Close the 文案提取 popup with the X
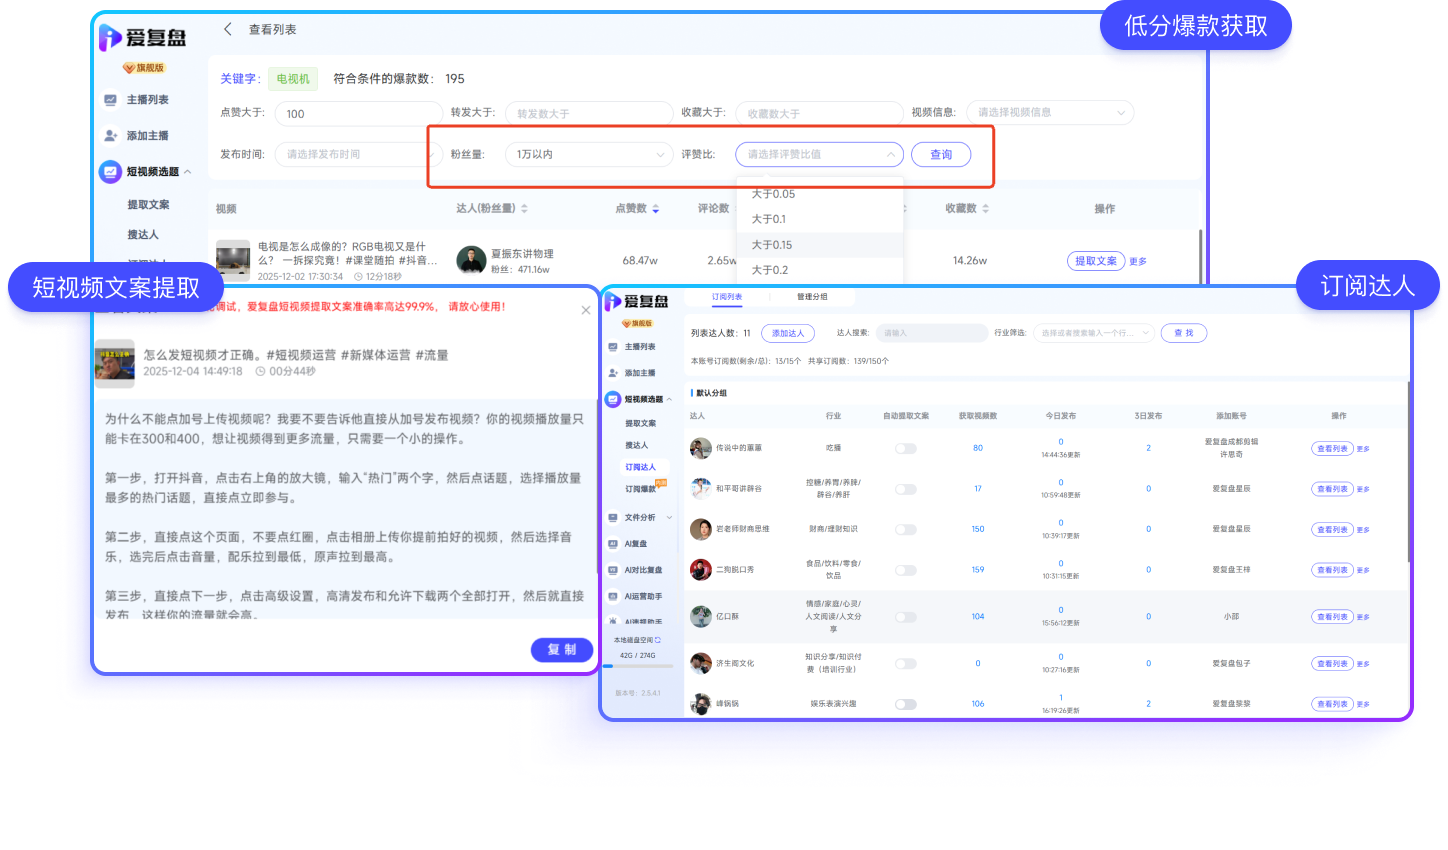 pyautogui.click(x=586, y=311)
